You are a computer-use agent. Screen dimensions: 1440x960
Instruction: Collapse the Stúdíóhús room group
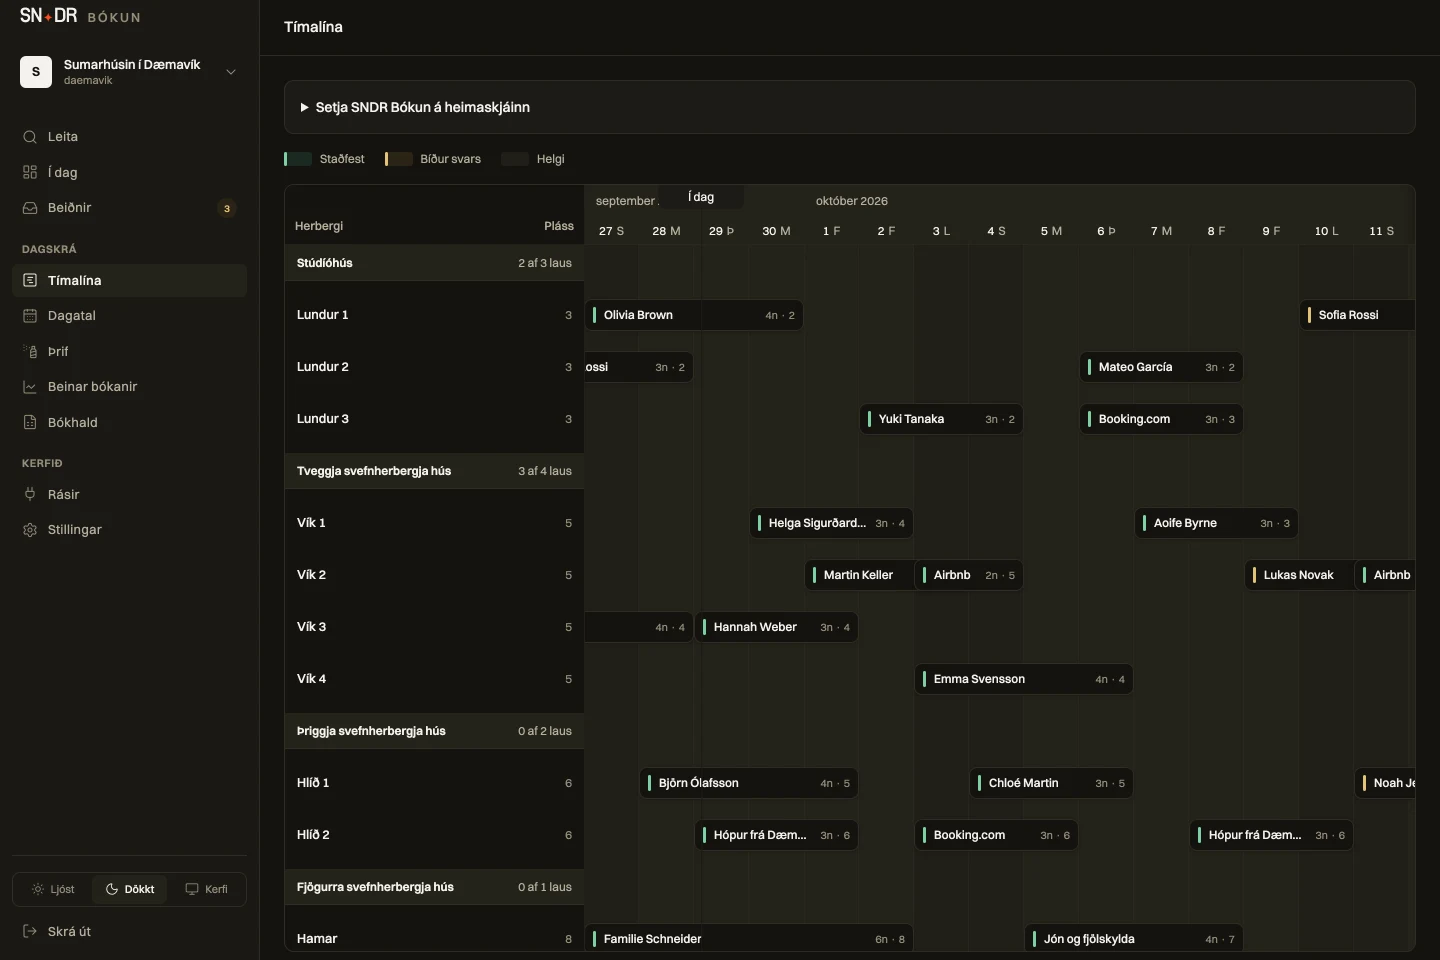[434, 263]
